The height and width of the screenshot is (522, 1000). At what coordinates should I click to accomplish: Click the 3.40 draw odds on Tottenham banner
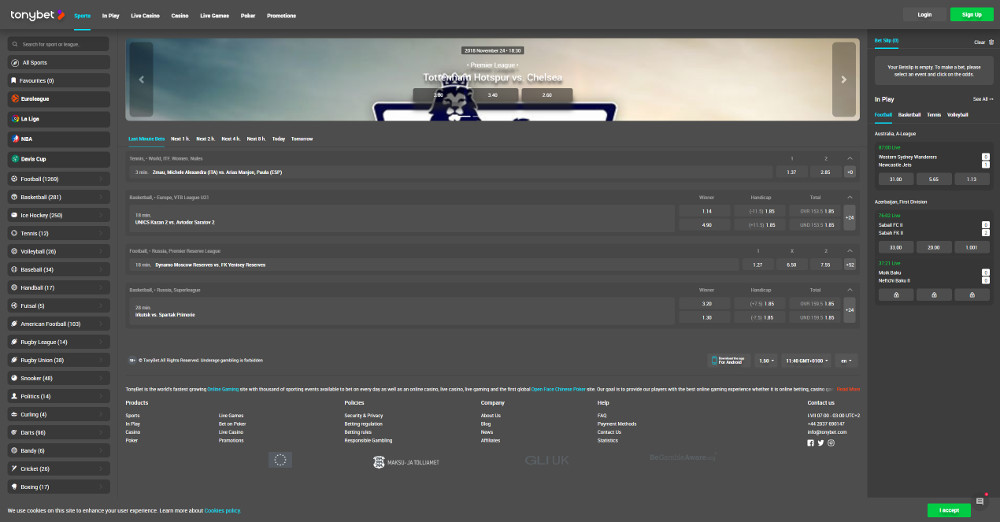click(493, 95)
